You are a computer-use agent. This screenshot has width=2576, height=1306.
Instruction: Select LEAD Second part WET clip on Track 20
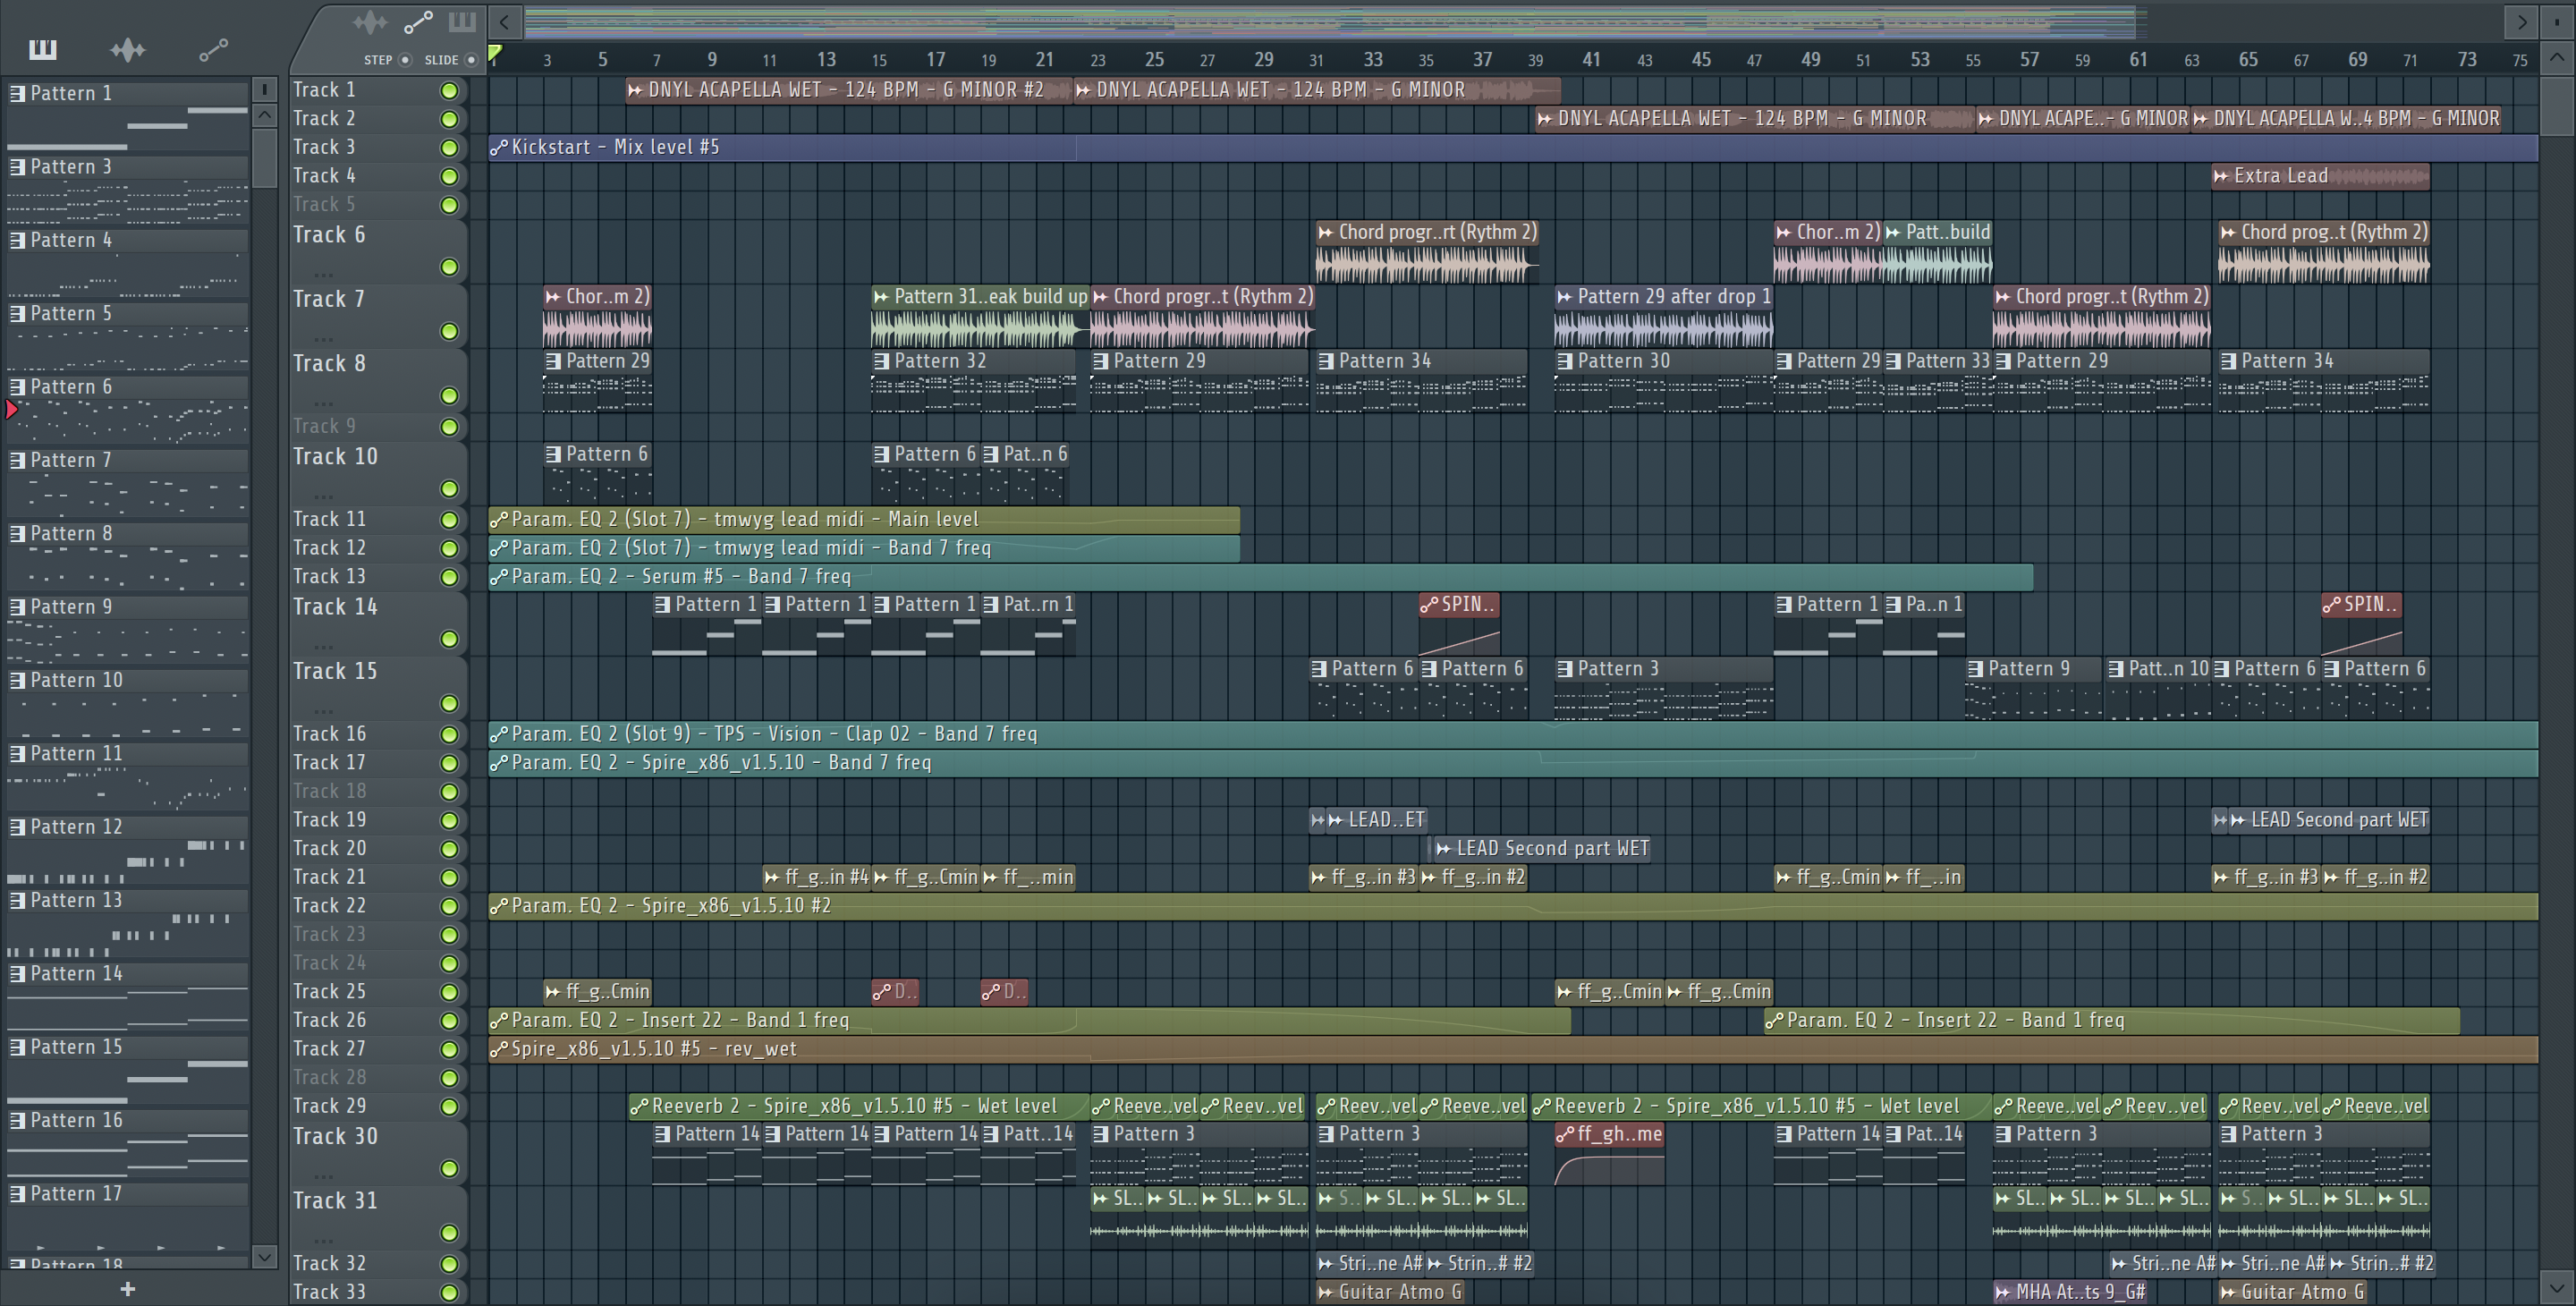click(x=1540, y=849)
